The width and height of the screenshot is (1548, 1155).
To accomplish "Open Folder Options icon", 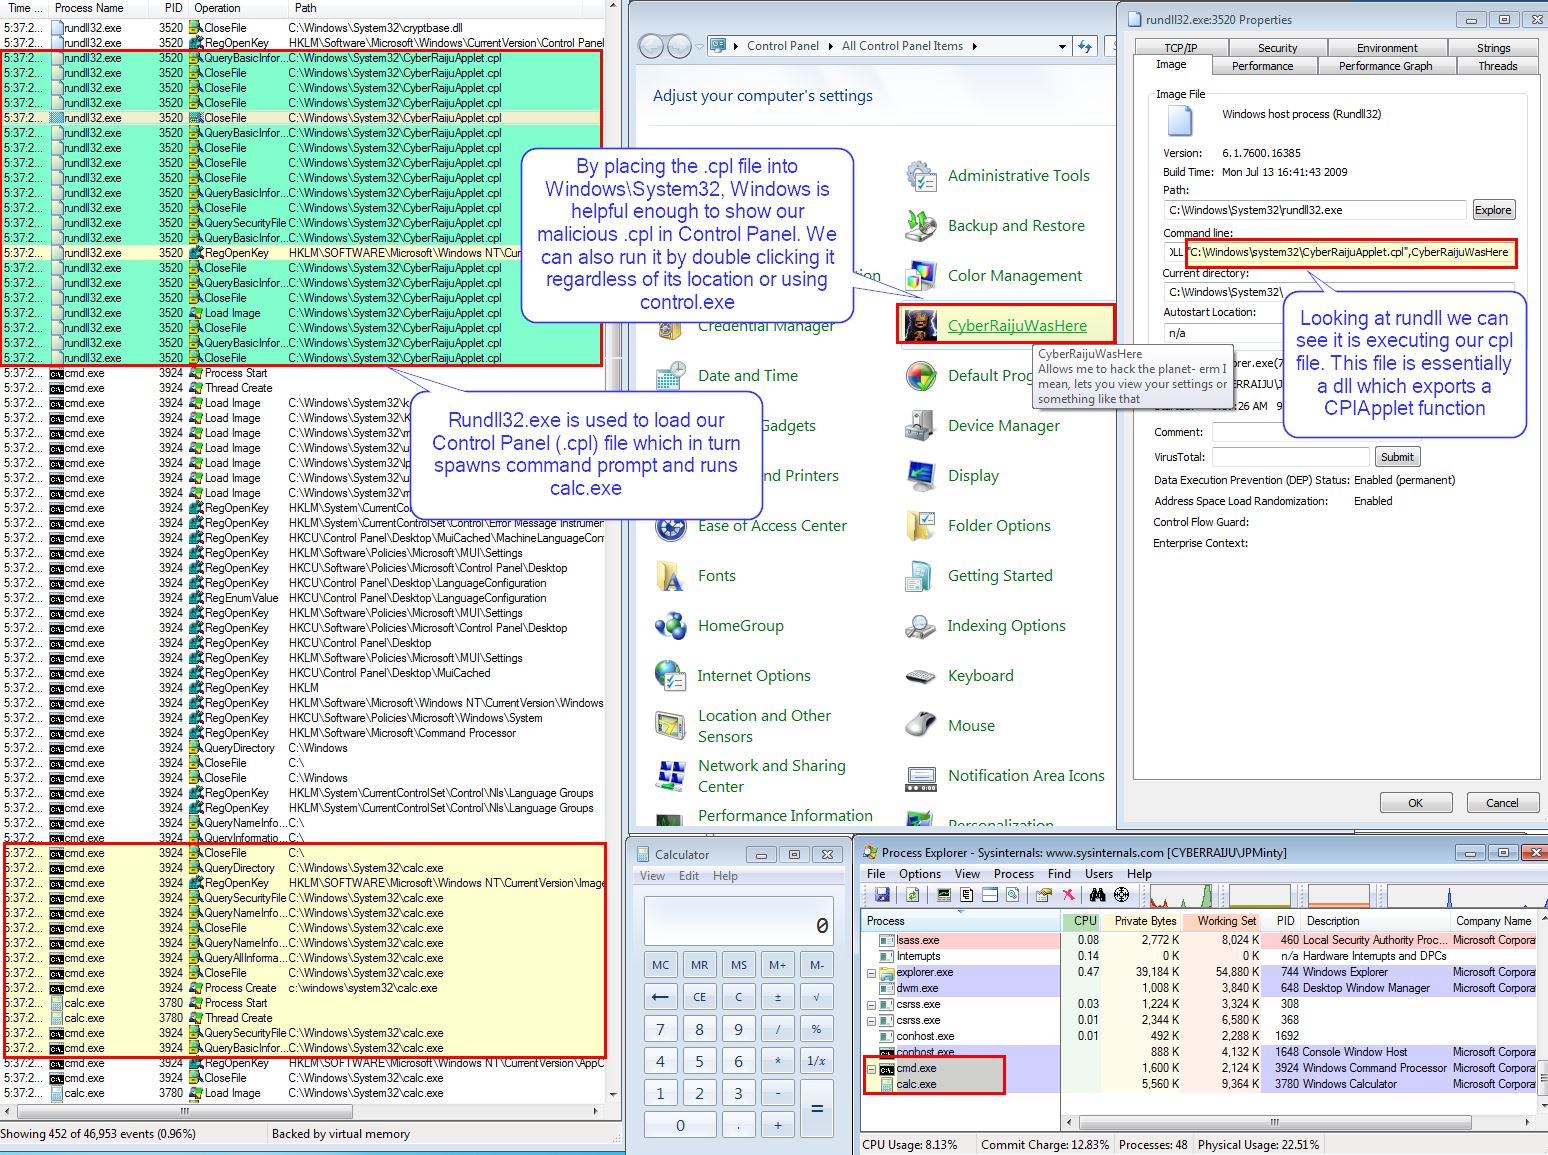I will (x=920, y=526).
